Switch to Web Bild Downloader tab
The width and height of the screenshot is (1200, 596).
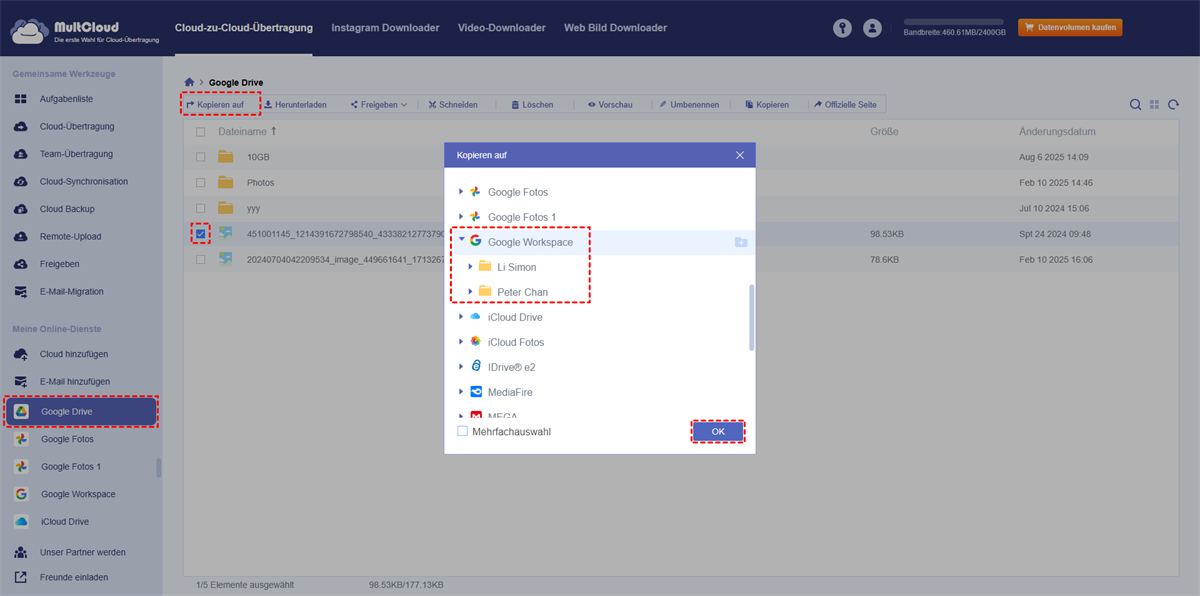615,28
